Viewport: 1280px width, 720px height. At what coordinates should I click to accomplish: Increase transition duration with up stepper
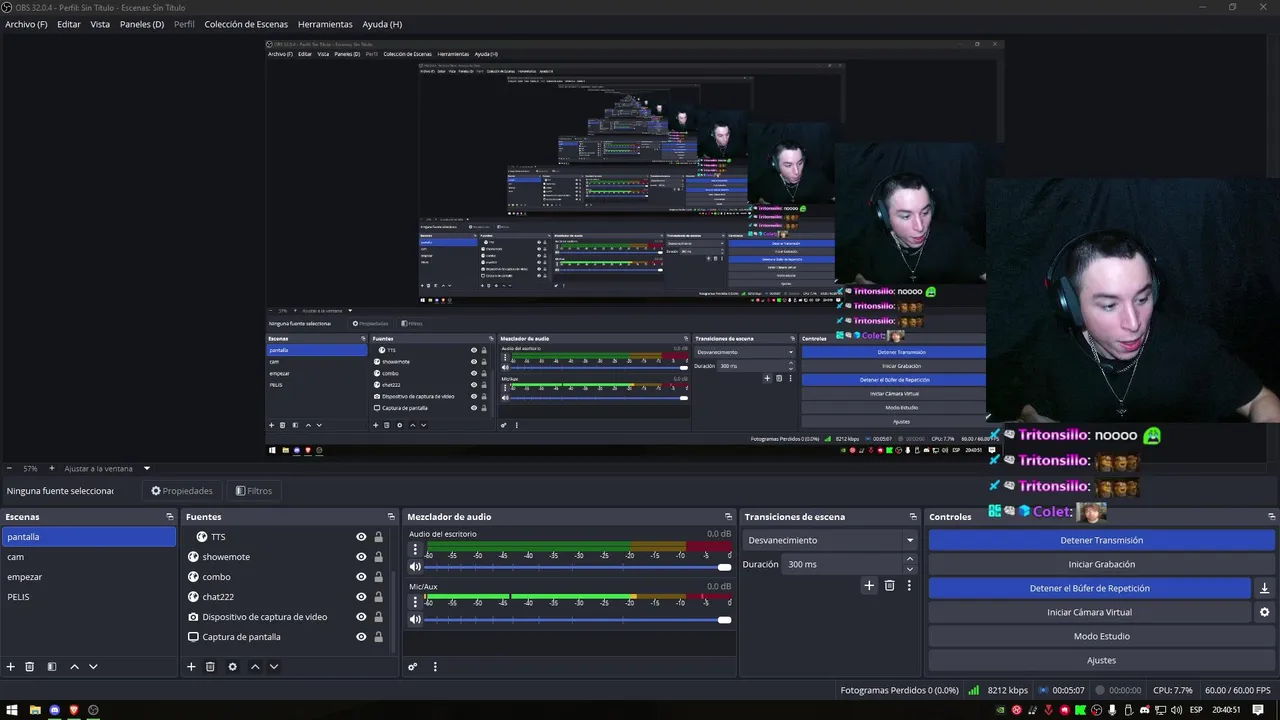click(909, 560)
